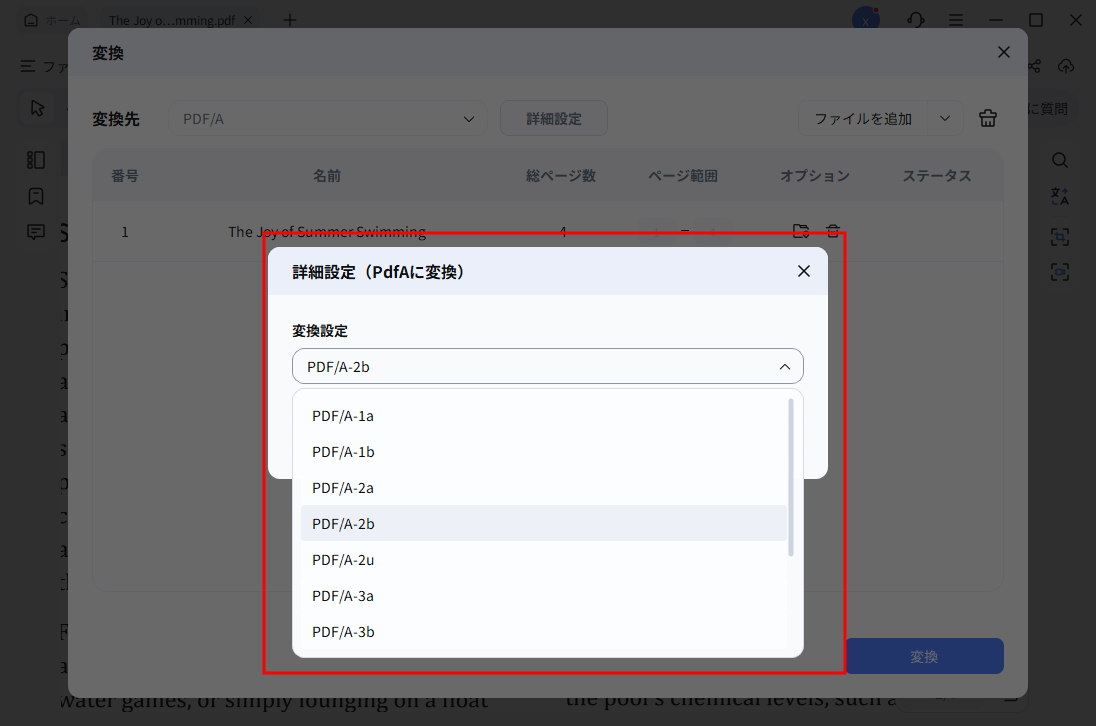Open the bookmarks panel
The height and width of the screenshot is (726, 1096).
point(36,196)
